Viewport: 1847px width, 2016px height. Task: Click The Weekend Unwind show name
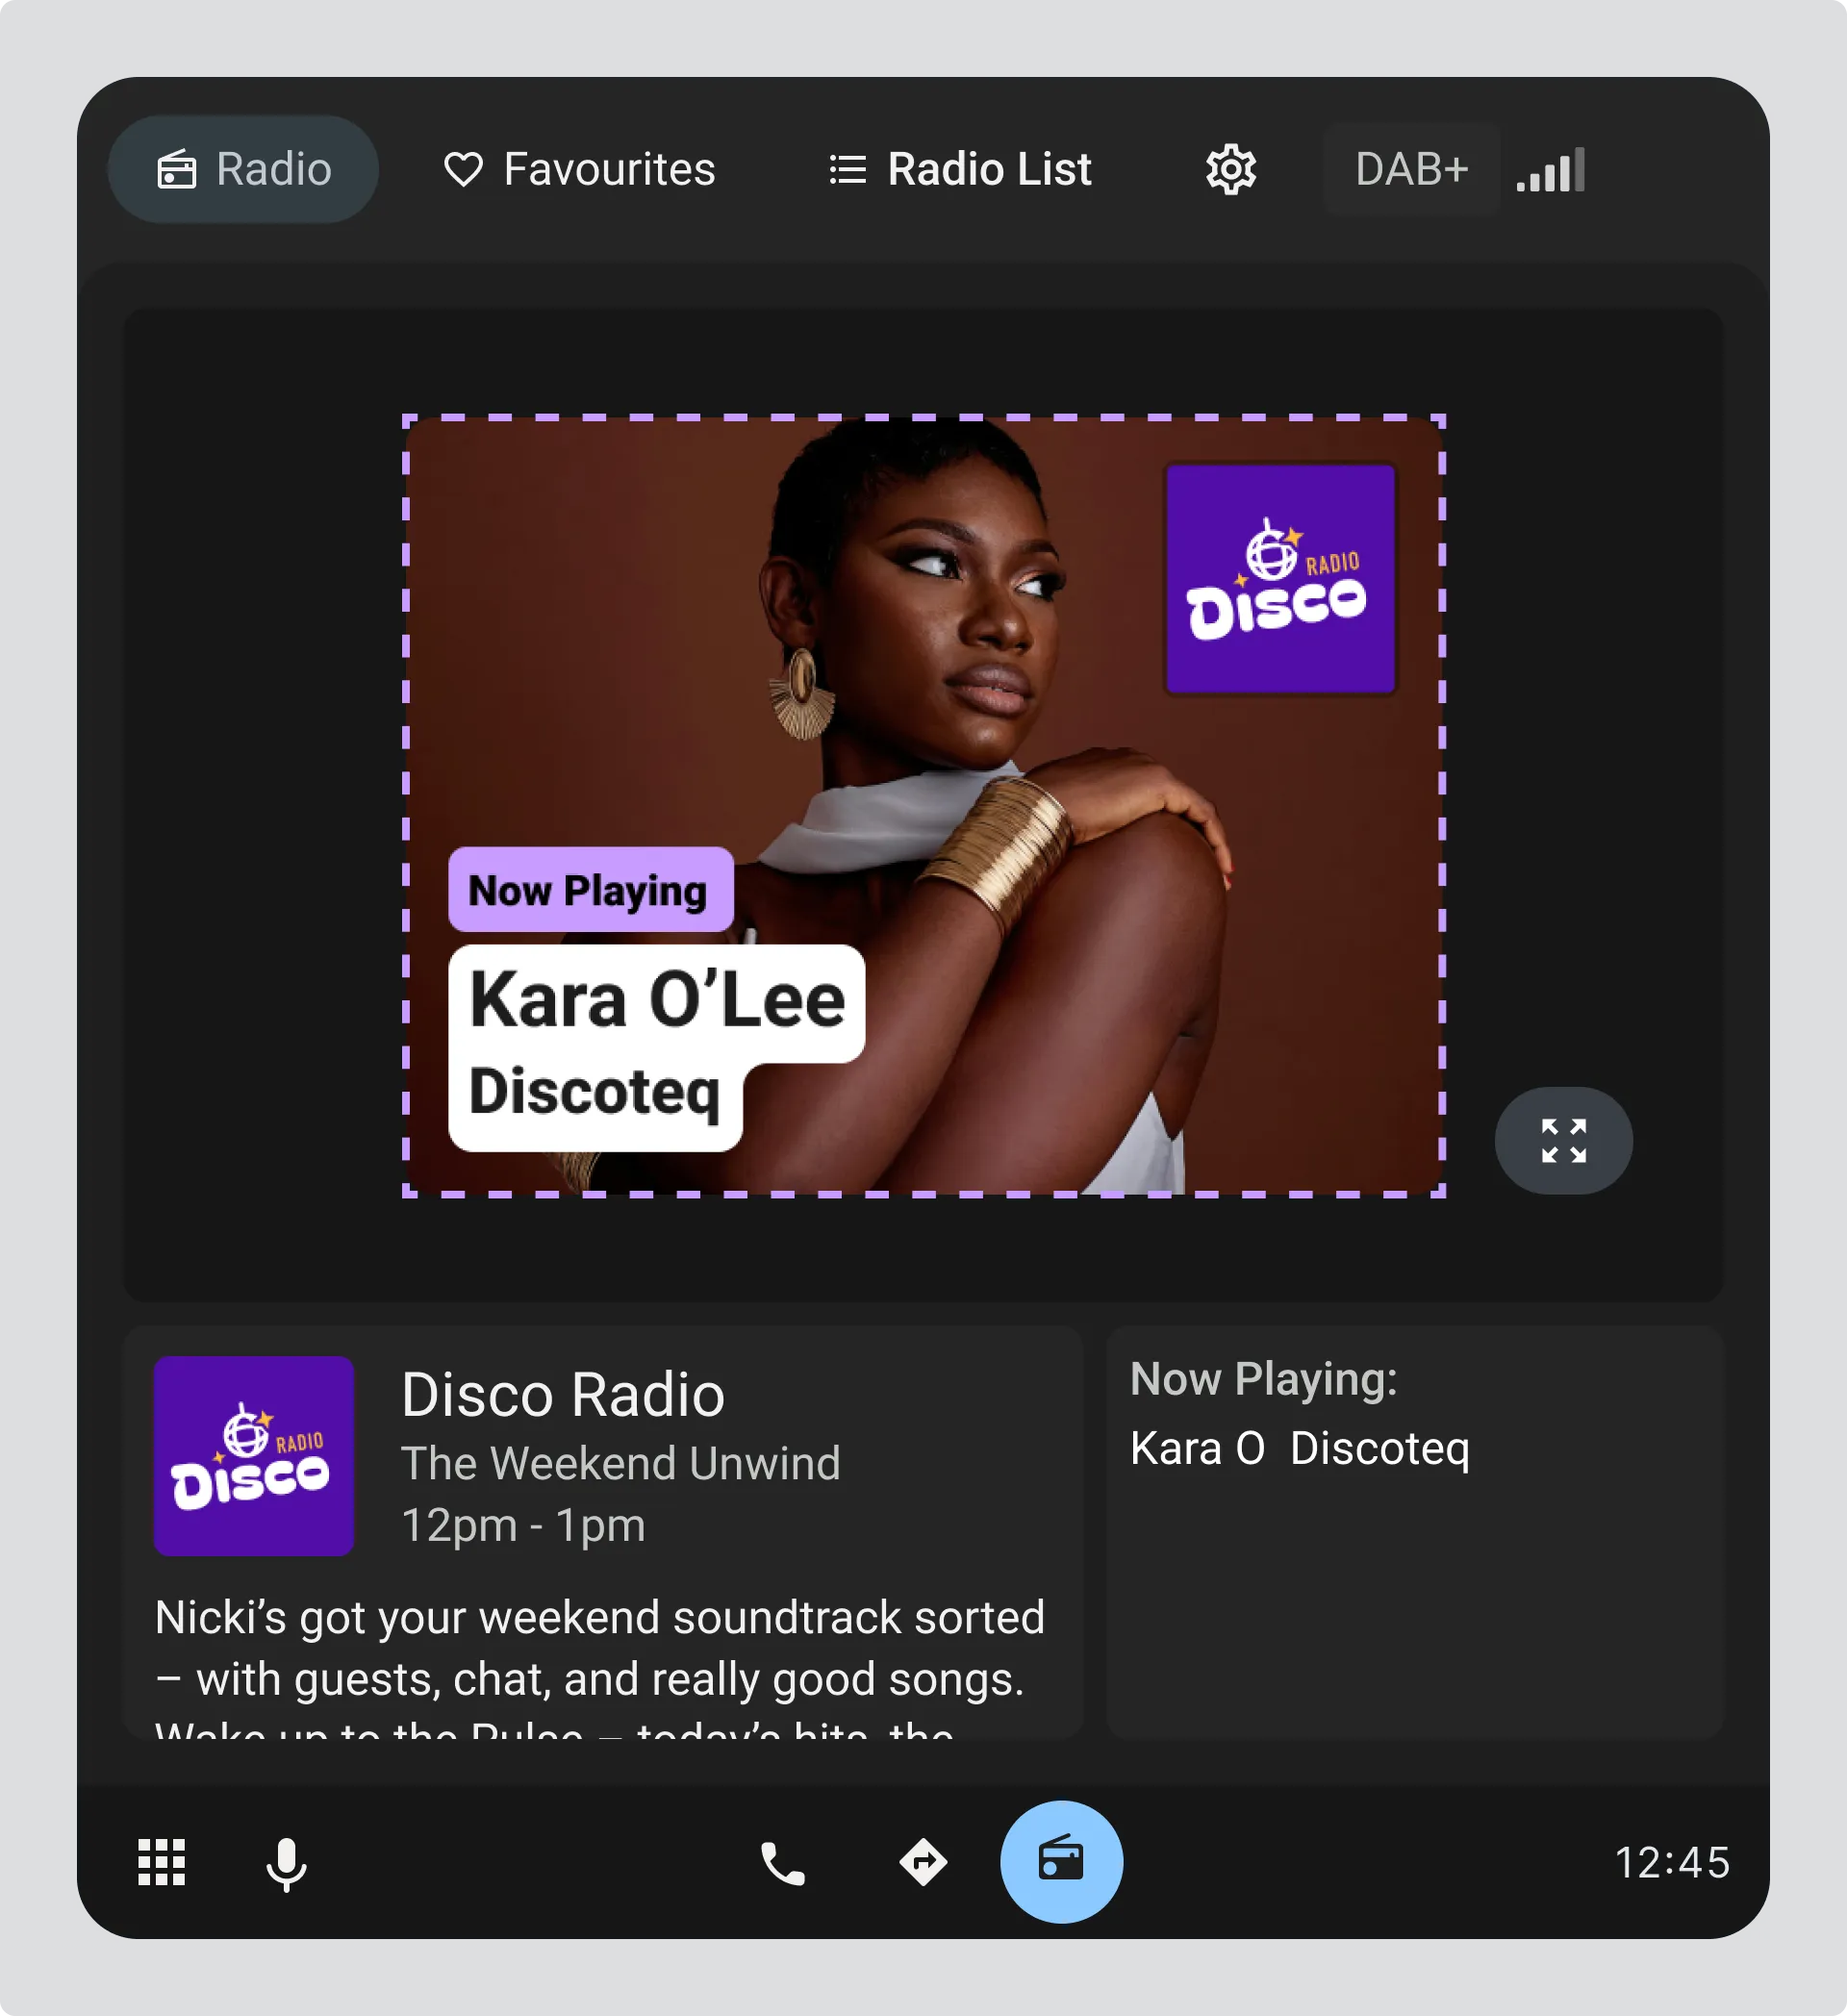pyautogui.click(x=621, y=1463)
